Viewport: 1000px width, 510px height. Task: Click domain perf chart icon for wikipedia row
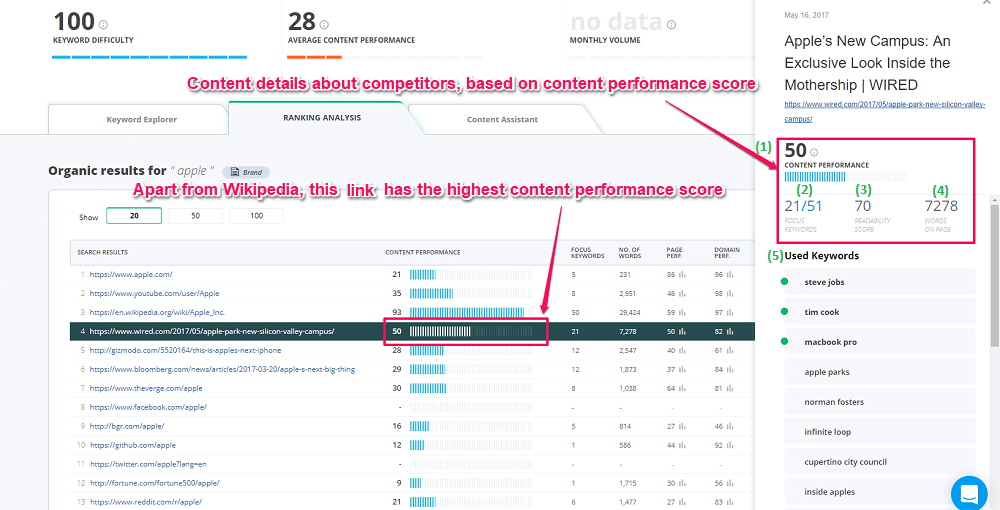click(729, 312)
